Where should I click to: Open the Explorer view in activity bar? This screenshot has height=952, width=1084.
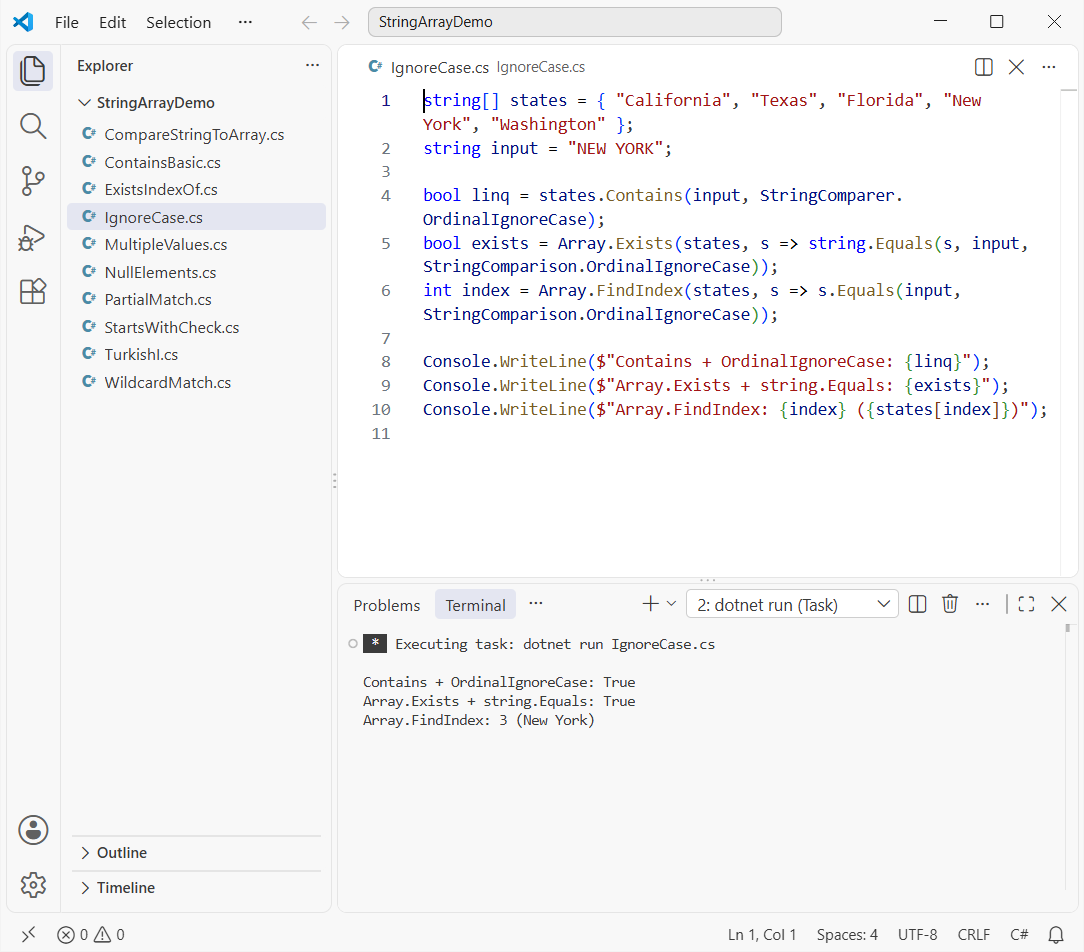coord(32,71)
